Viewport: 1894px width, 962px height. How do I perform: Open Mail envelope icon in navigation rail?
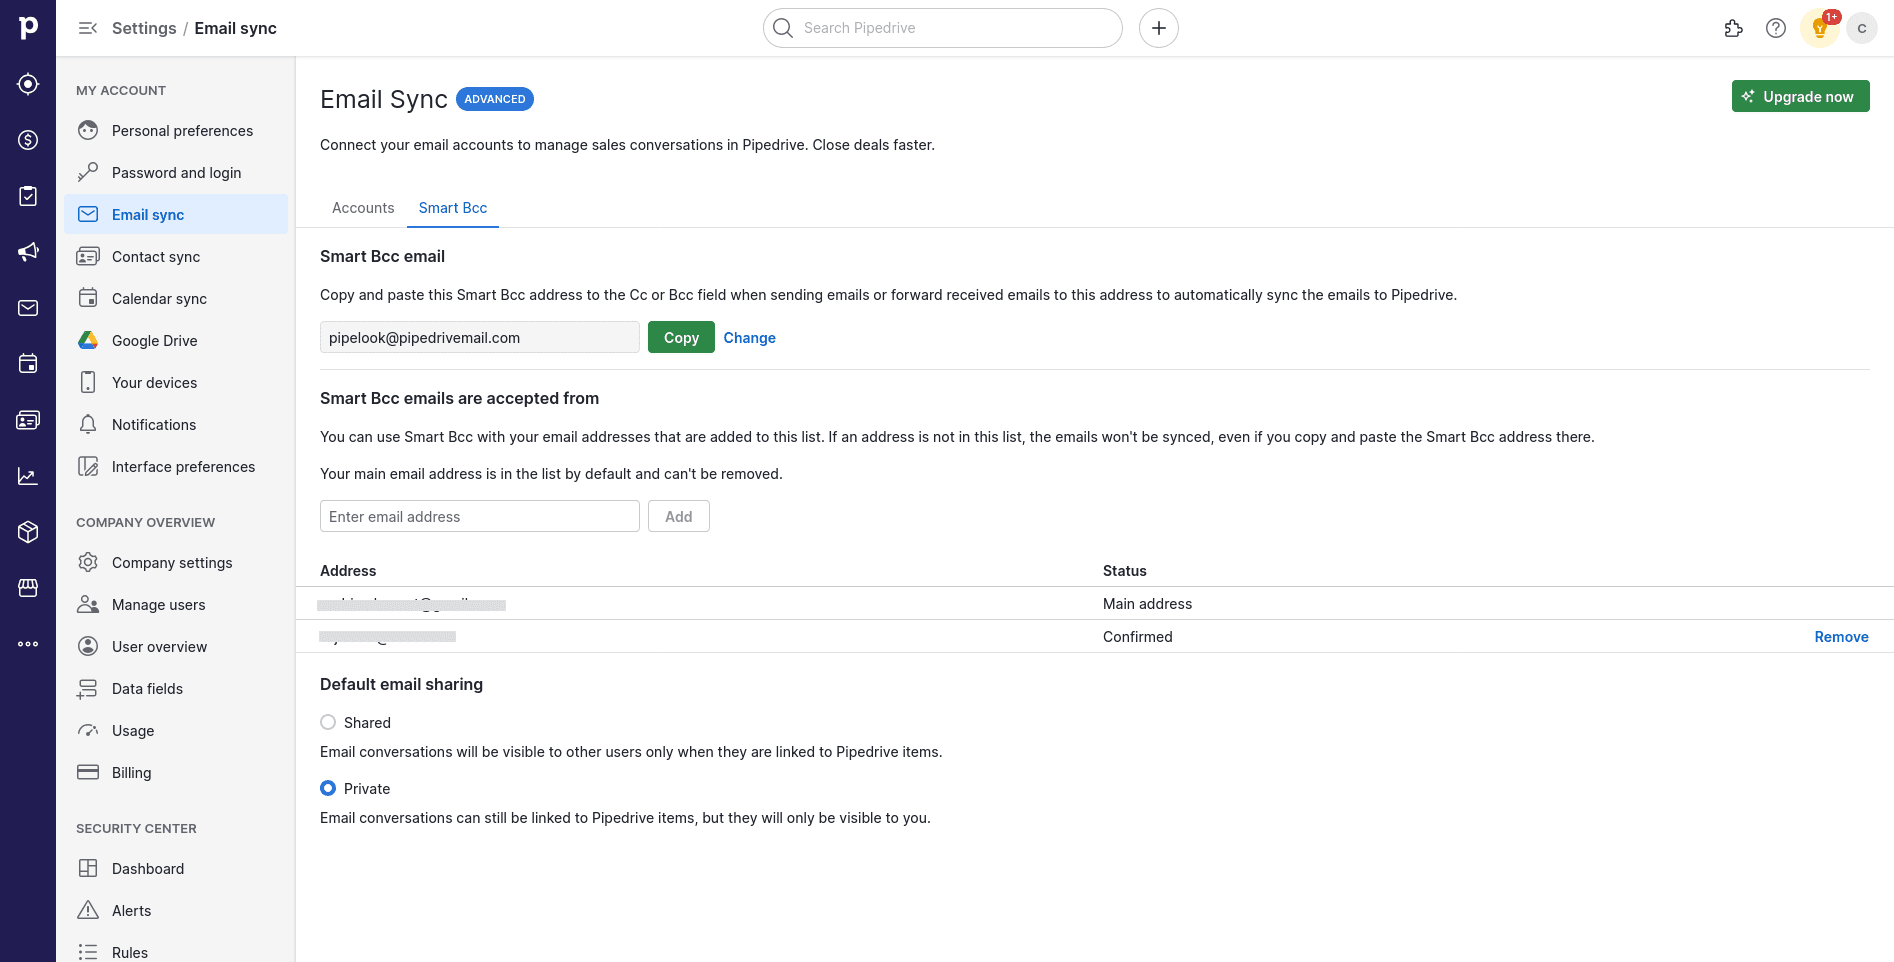point(28,308)
